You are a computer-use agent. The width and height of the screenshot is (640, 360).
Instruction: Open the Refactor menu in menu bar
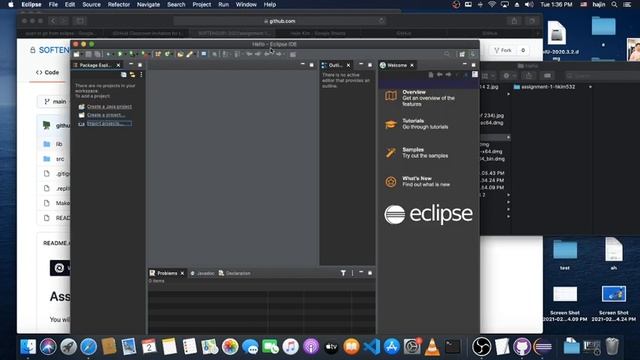pyautogui.click(x=119, y=4)
